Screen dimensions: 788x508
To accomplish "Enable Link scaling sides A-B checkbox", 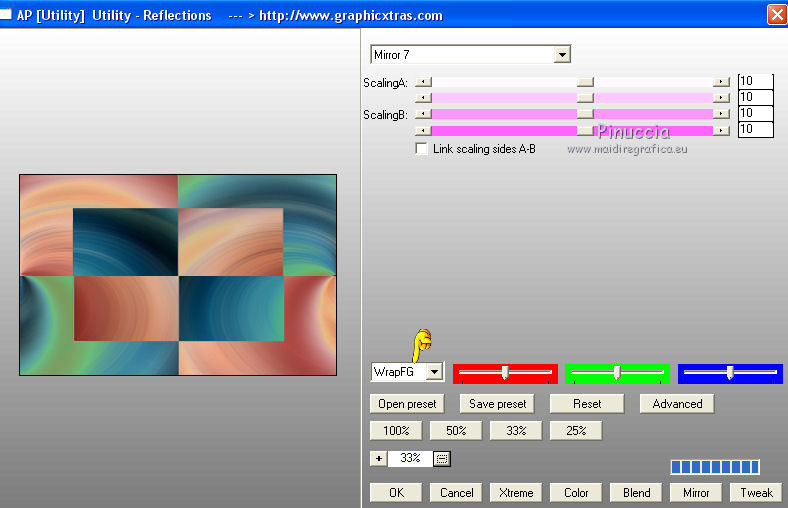I will pos(422,149).
